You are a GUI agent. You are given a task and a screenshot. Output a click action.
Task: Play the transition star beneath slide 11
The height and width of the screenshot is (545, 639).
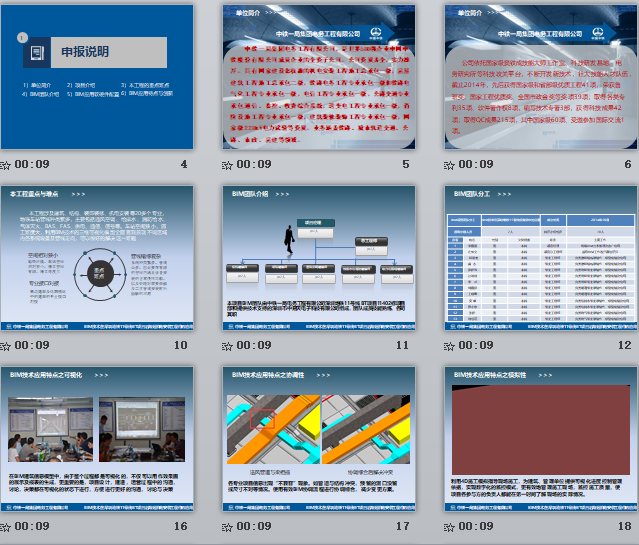pos(227,346)
